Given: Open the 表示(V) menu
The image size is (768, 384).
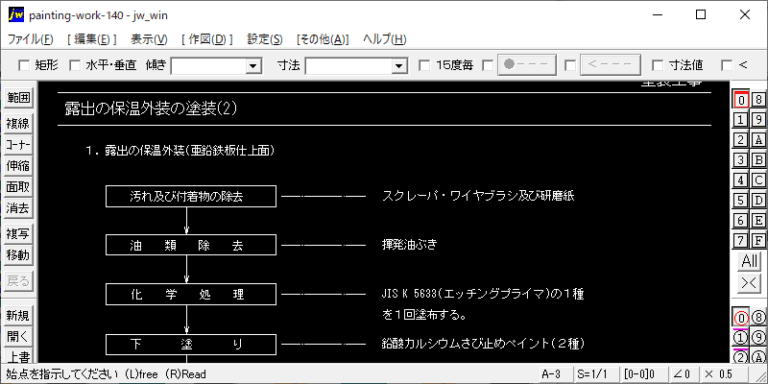Looking at the screenshot, I should [149, 40].
